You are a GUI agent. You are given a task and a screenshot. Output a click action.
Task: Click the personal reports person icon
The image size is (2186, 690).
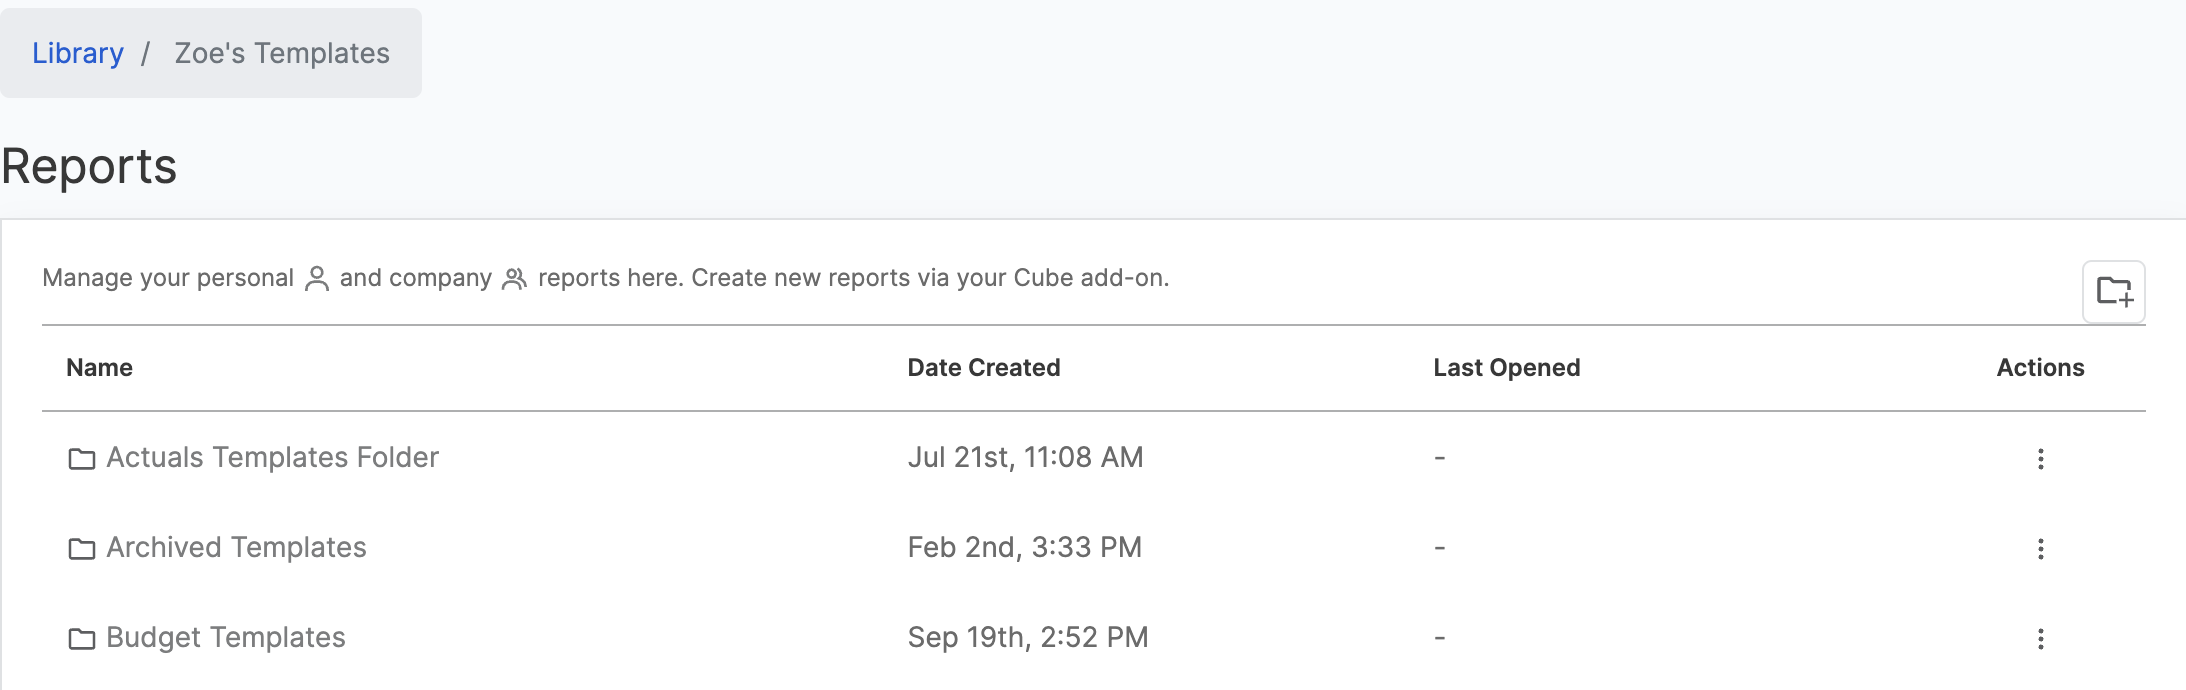pyautogui.click(x=317, y=278)
